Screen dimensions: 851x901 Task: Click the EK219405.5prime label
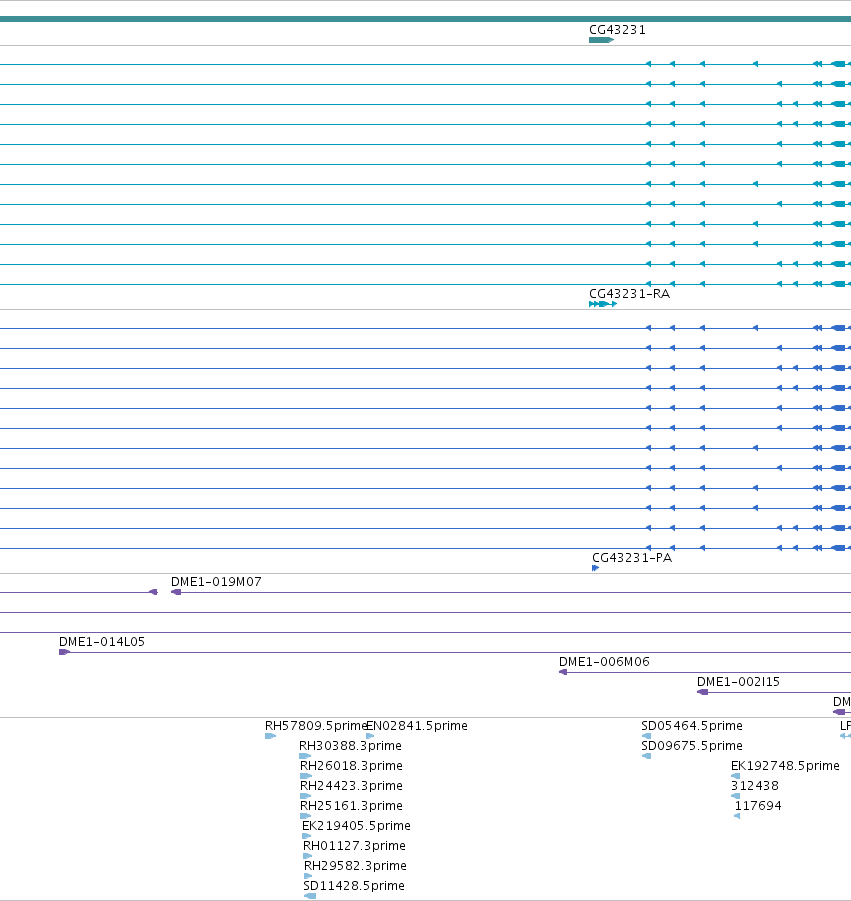[x=356, y=826]
